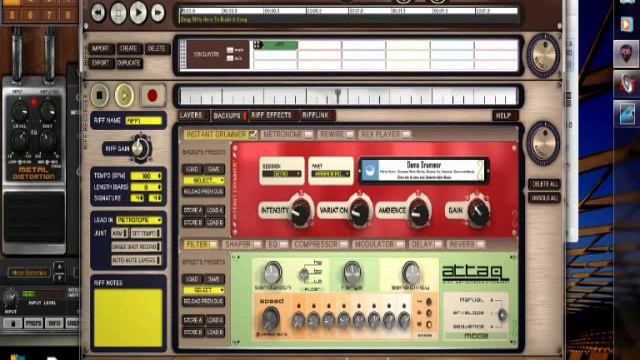Toggle the Filter effect checkbox

pyautogui.click(x=213, y=244)
